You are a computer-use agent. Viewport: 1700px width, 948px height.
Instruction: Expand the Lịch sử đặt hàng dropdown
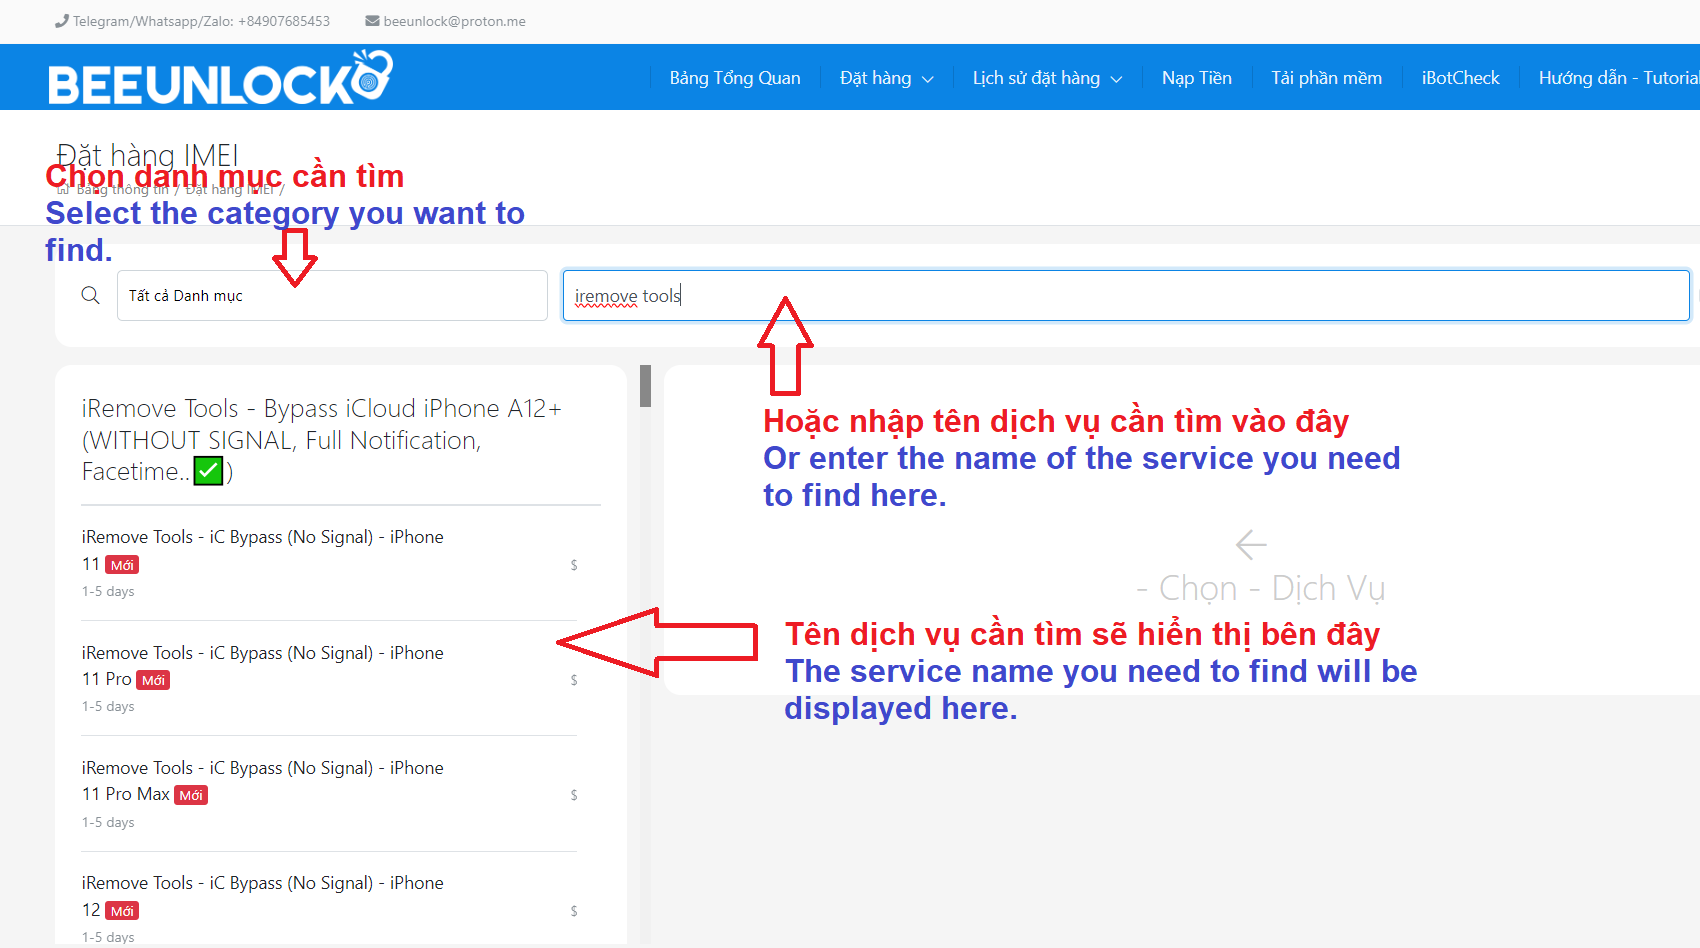[1047, 78]
